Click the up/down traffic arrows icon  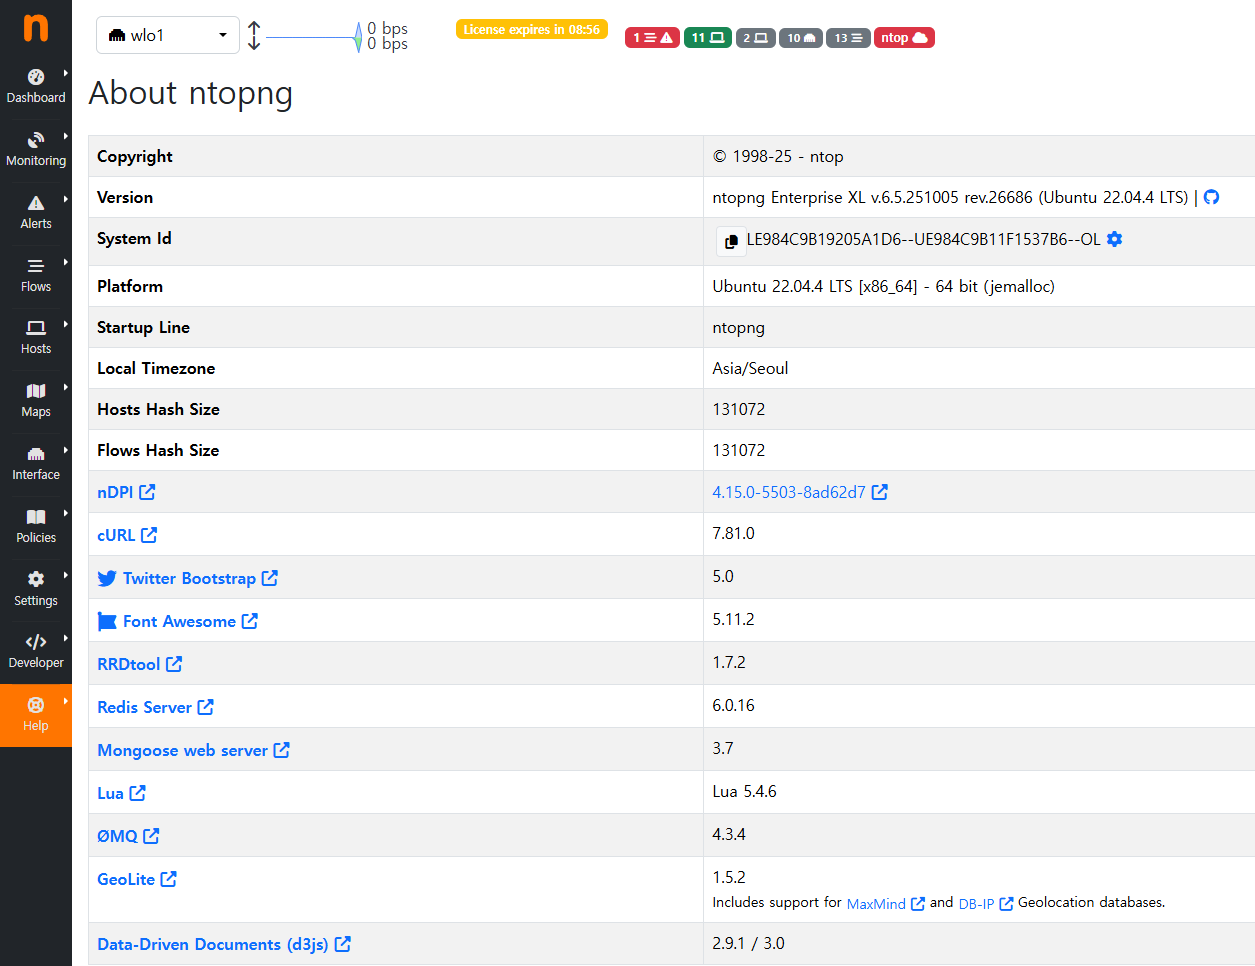(x=254, y=36)
